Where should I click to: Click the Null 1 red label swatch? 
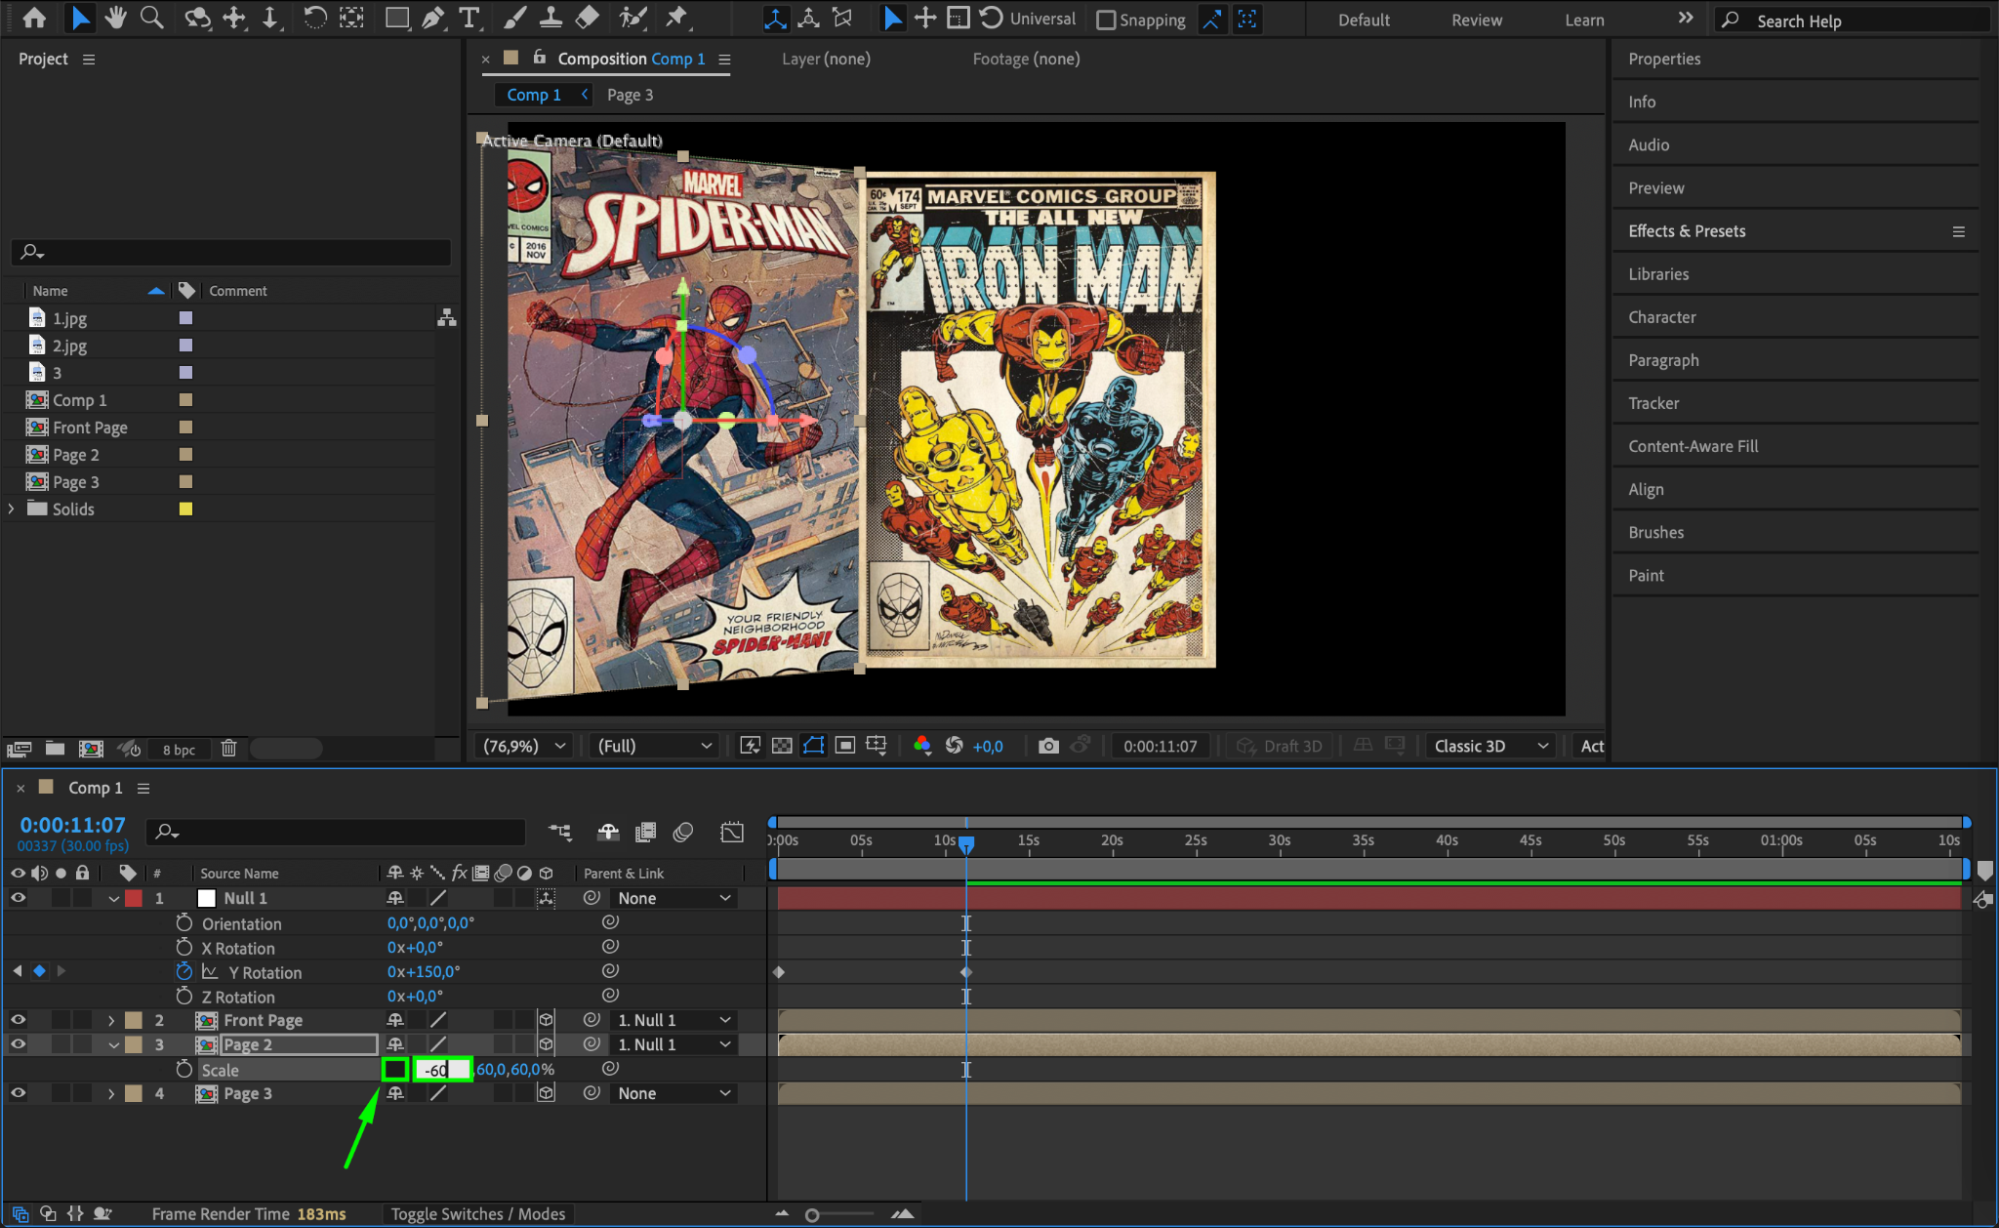(134, 898)
